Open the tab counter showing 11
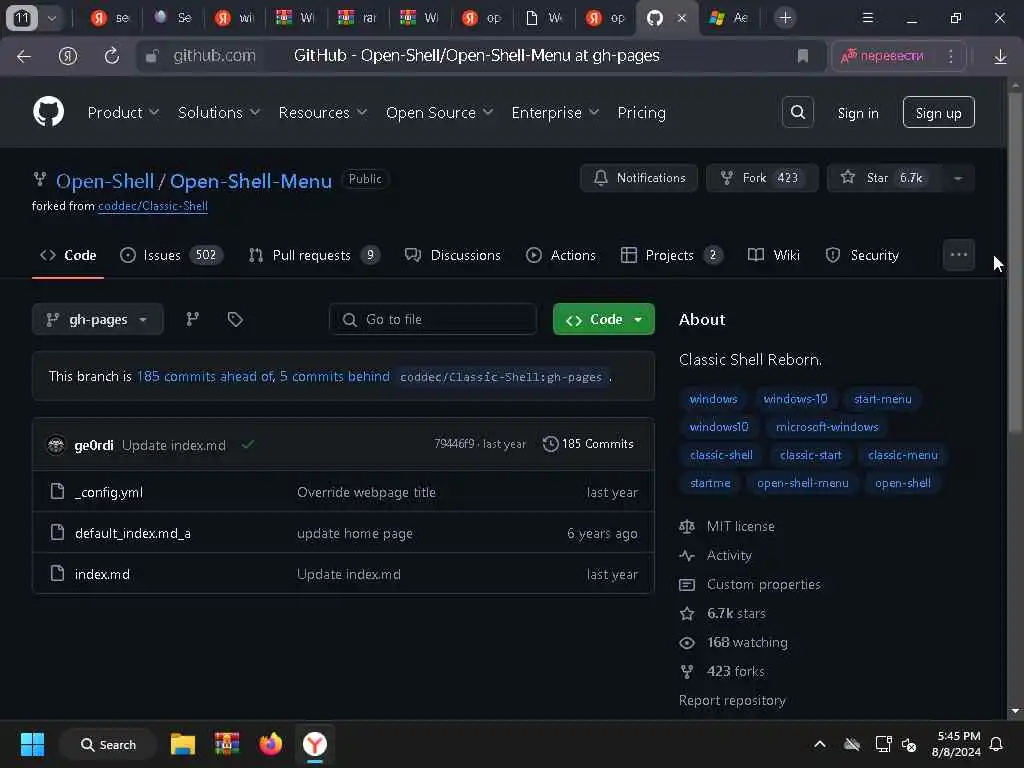The image size is (1024, 768). coord(22,18)
